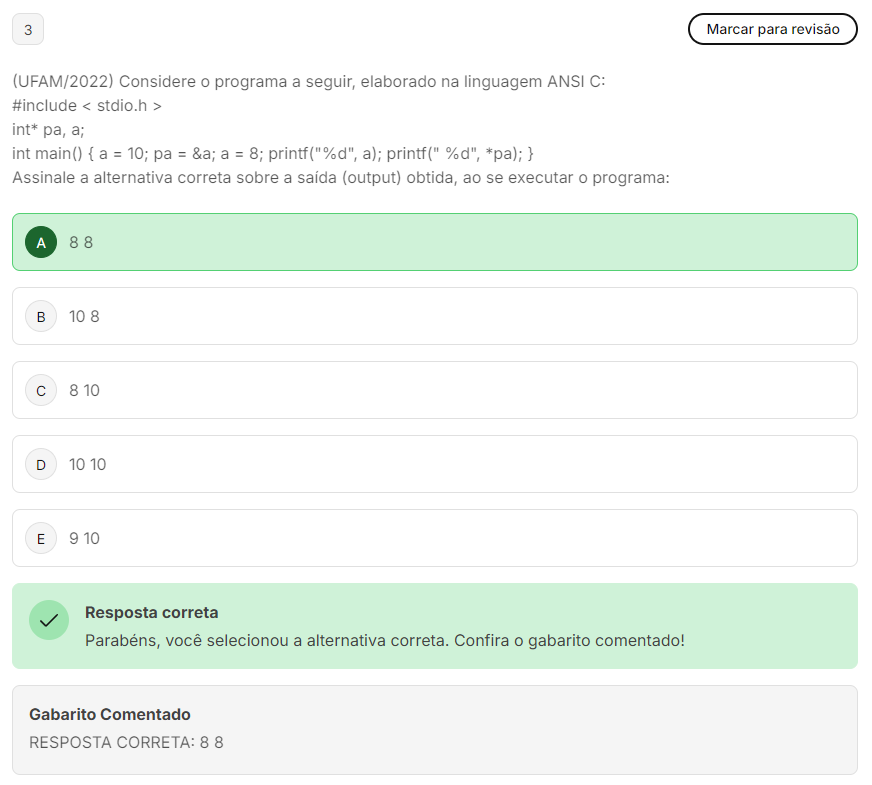The image size is (872, 785).
Task: Click the letter D circle badge
Action: coord(41,464)
